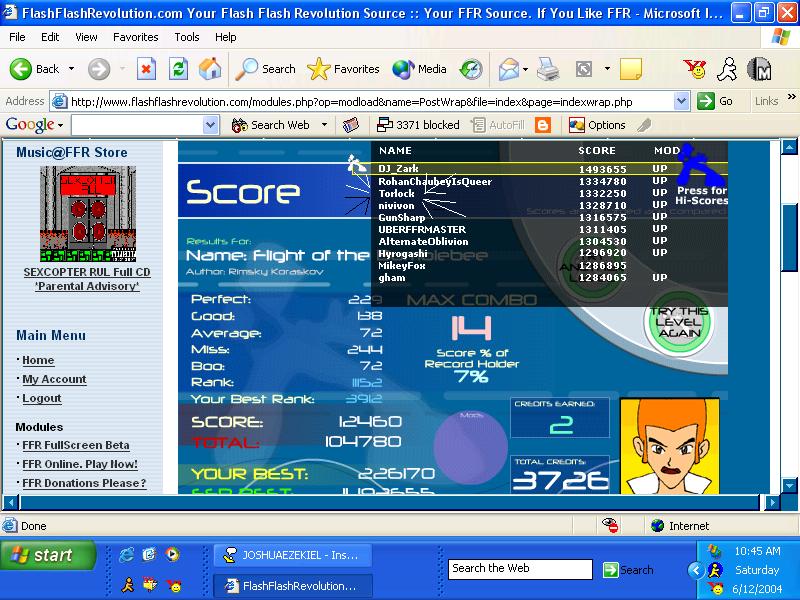Open the Search Web dropdown arrow
This screenshot has width=800, height=600.
(x=324, y=125)
